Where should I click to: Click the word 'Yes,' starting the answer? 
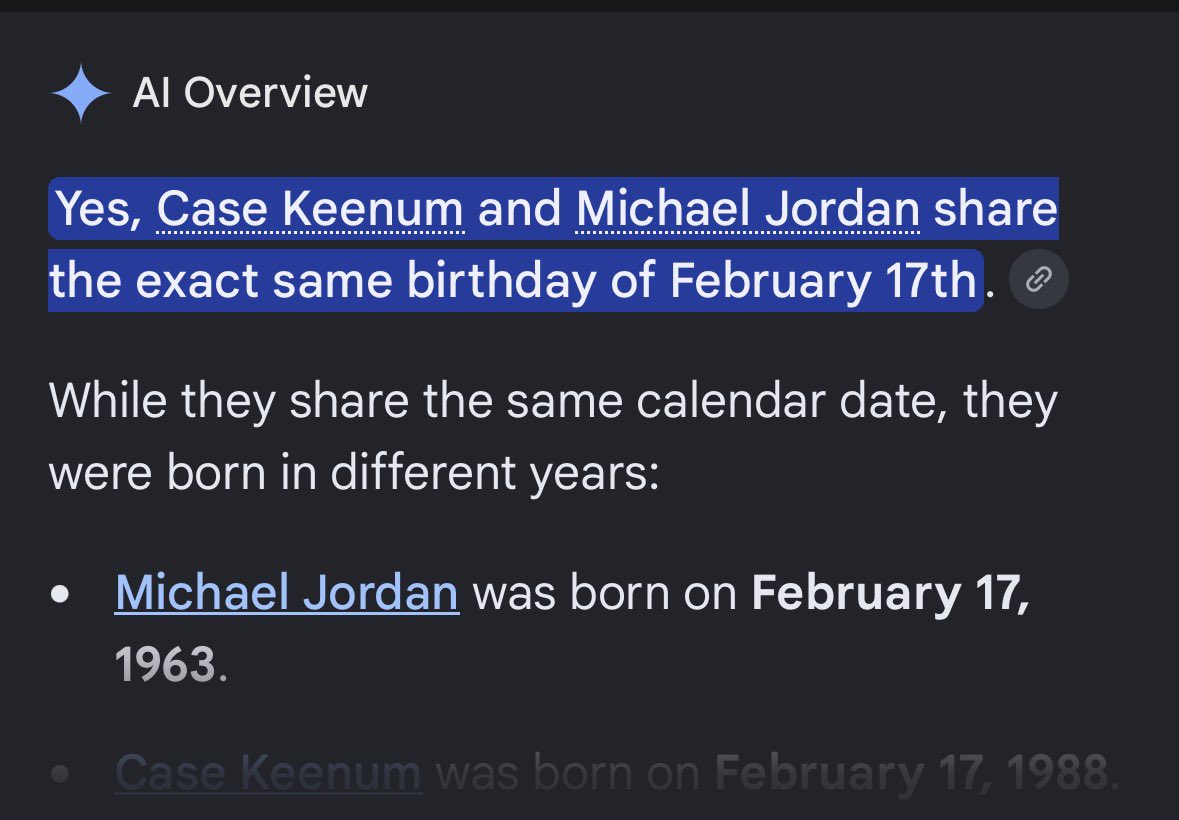coord(99,208)
